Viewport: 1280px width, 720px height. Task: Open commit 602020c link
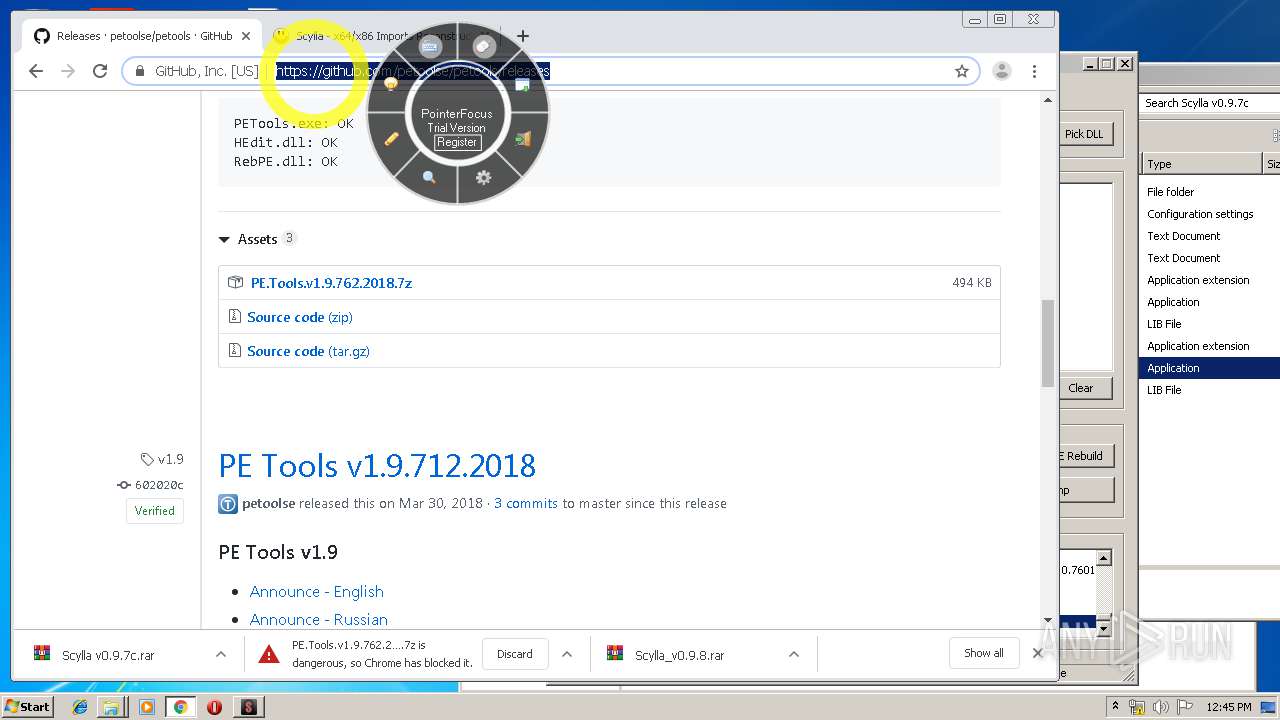click(x=151, y=485)
